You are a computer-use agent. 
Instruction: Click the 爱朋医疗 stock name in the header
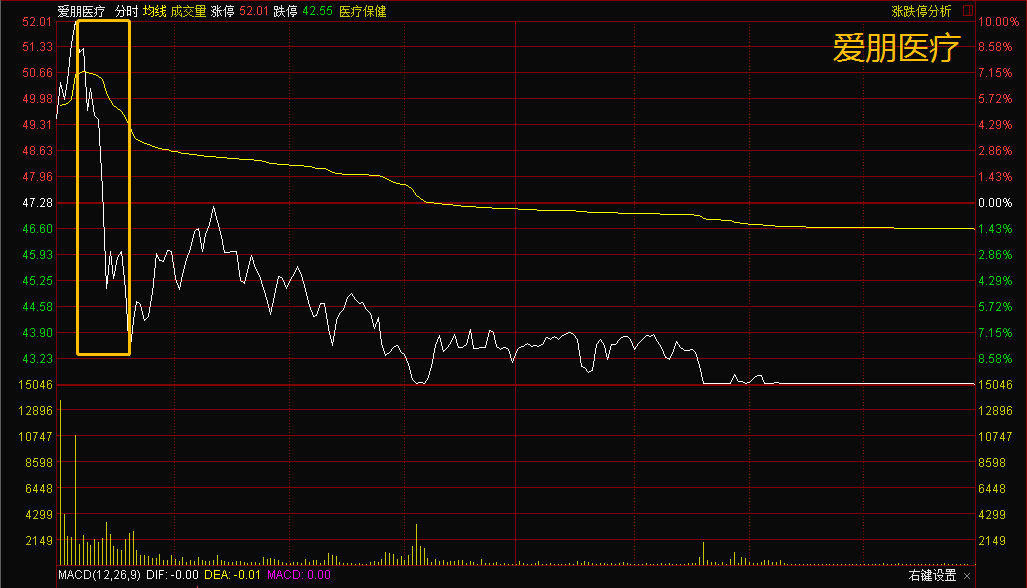[x=81, y=11]
